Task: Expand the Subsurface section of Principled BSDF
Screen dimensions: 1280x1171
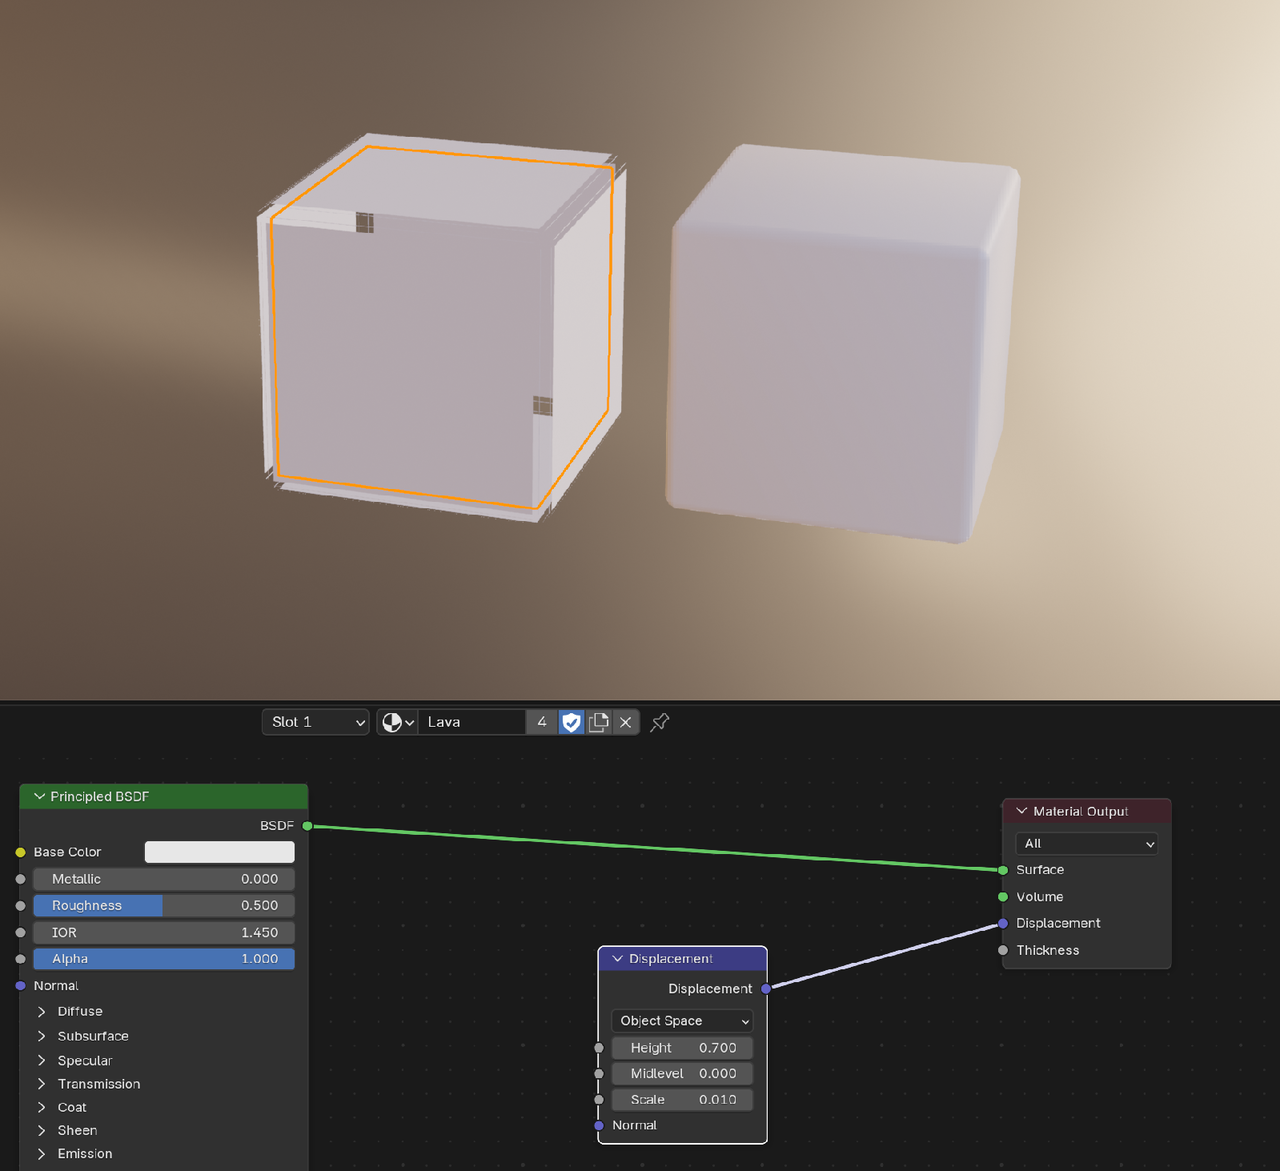Action: click(x=41, y=1035)
